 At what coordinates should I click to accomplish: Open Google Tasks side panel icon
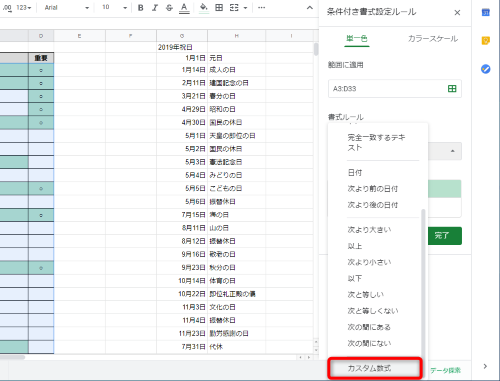point(486,69)
